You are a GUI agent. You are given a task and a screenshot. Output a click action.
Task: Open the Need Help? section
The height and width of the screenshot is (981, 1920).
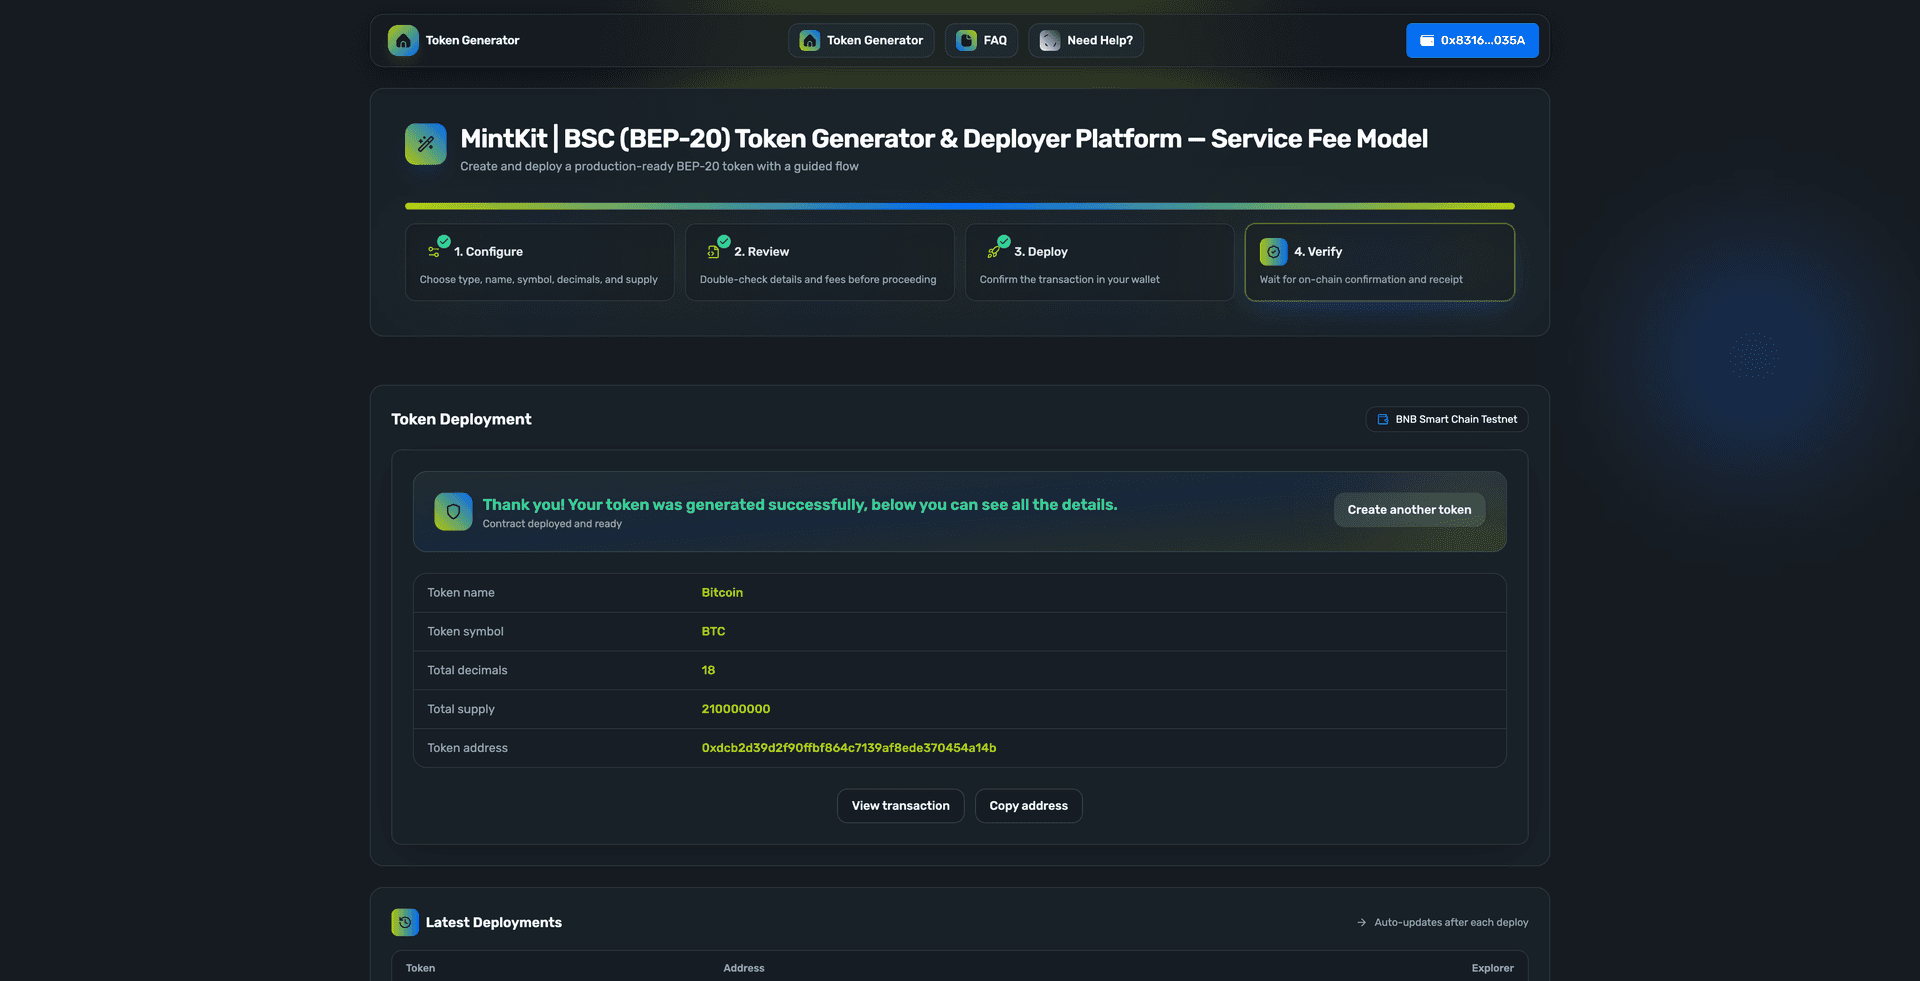click(x=1085, y=41)
